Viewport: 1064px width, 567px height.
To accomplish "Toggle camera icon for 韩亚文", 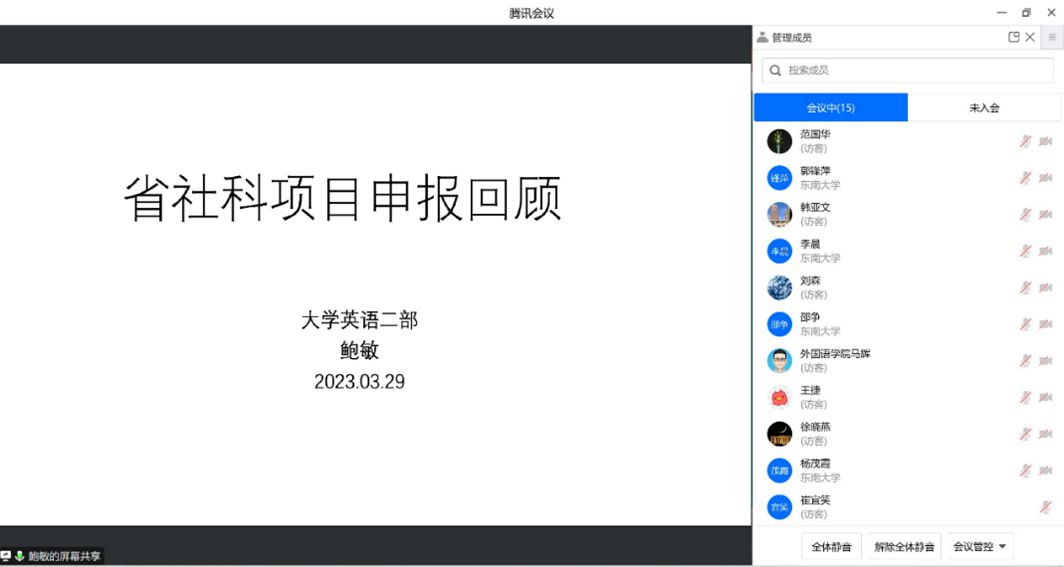I will (x=1046, y=214).
